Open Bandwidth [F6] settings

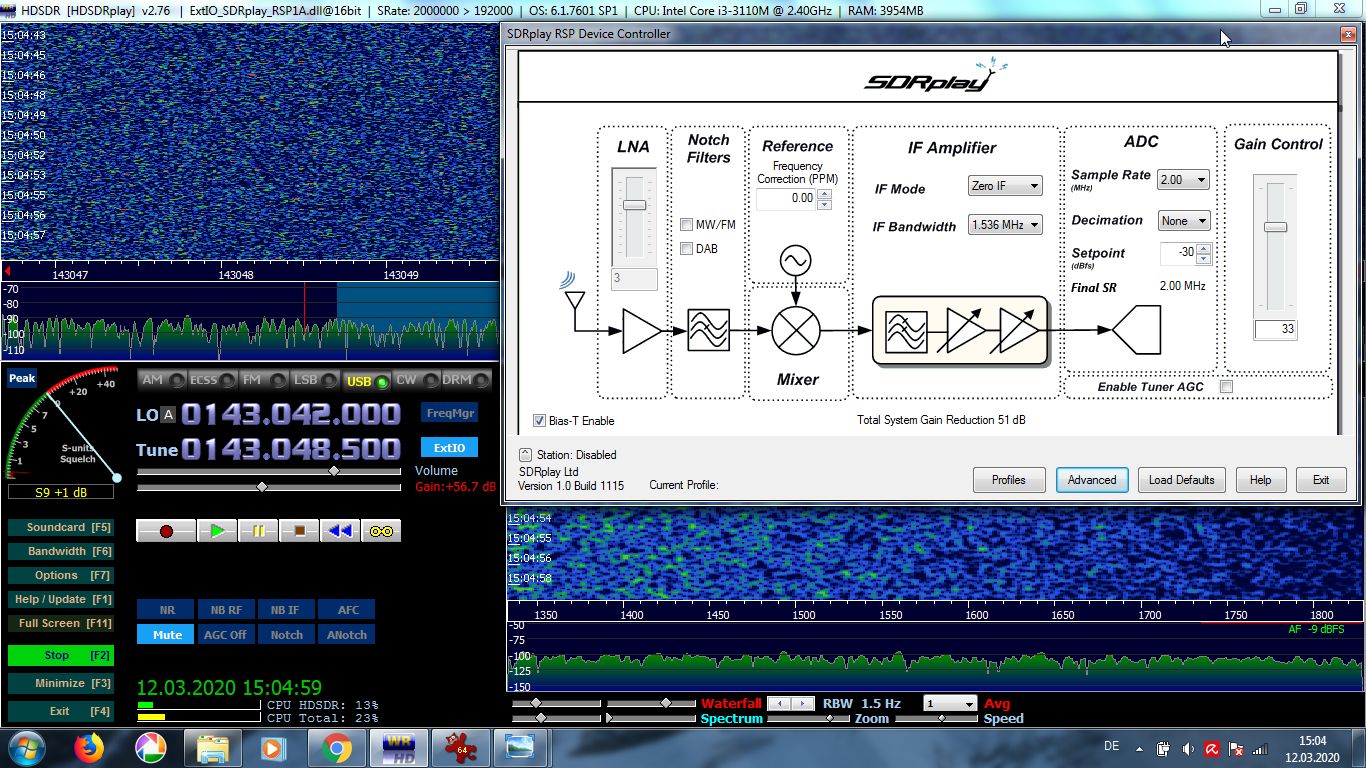60,551
